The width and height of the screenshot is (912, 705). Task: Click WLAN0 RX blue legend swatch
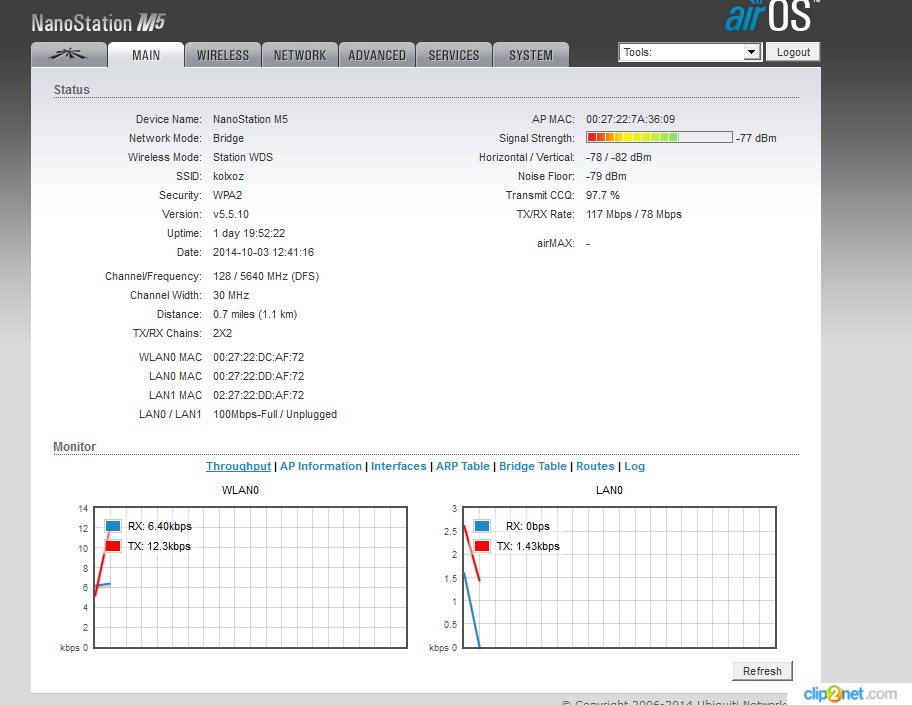coord(113,526)
